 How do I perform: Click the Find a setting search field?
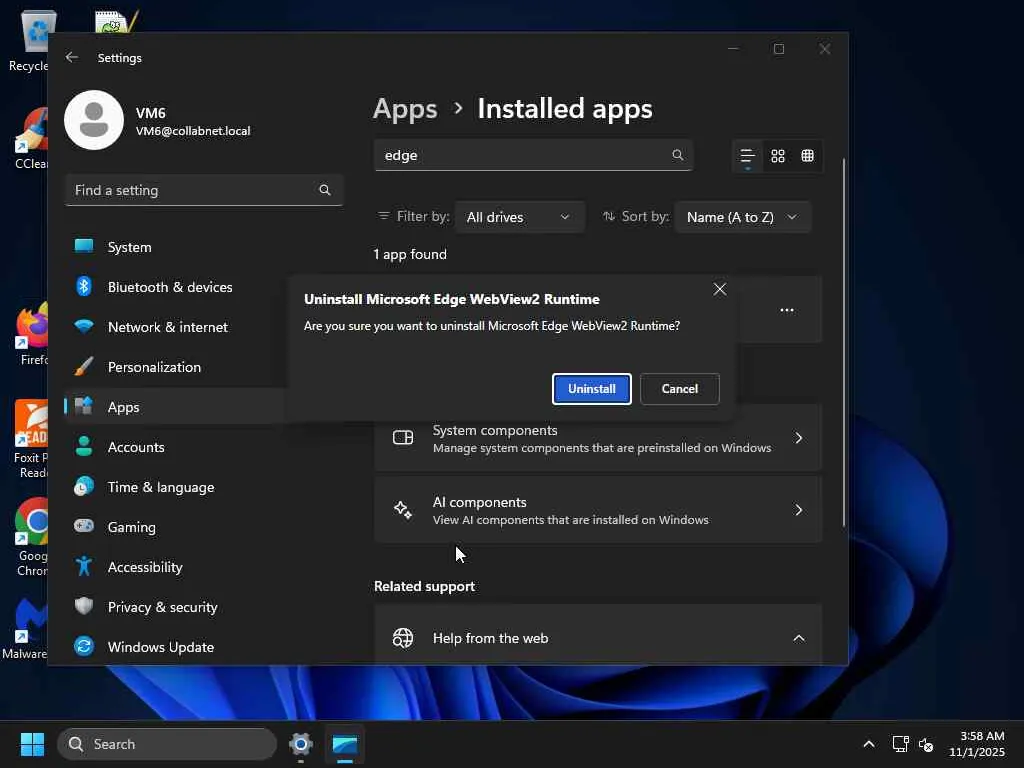(192, 190)
